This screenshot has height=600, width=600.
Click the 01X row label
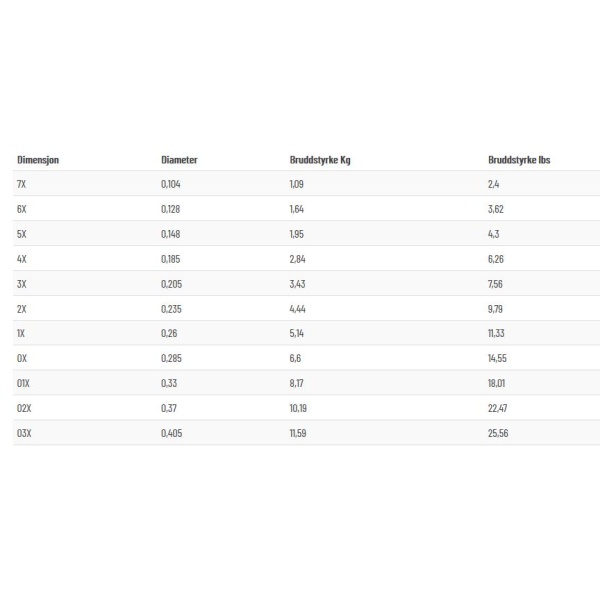point(23,383)
